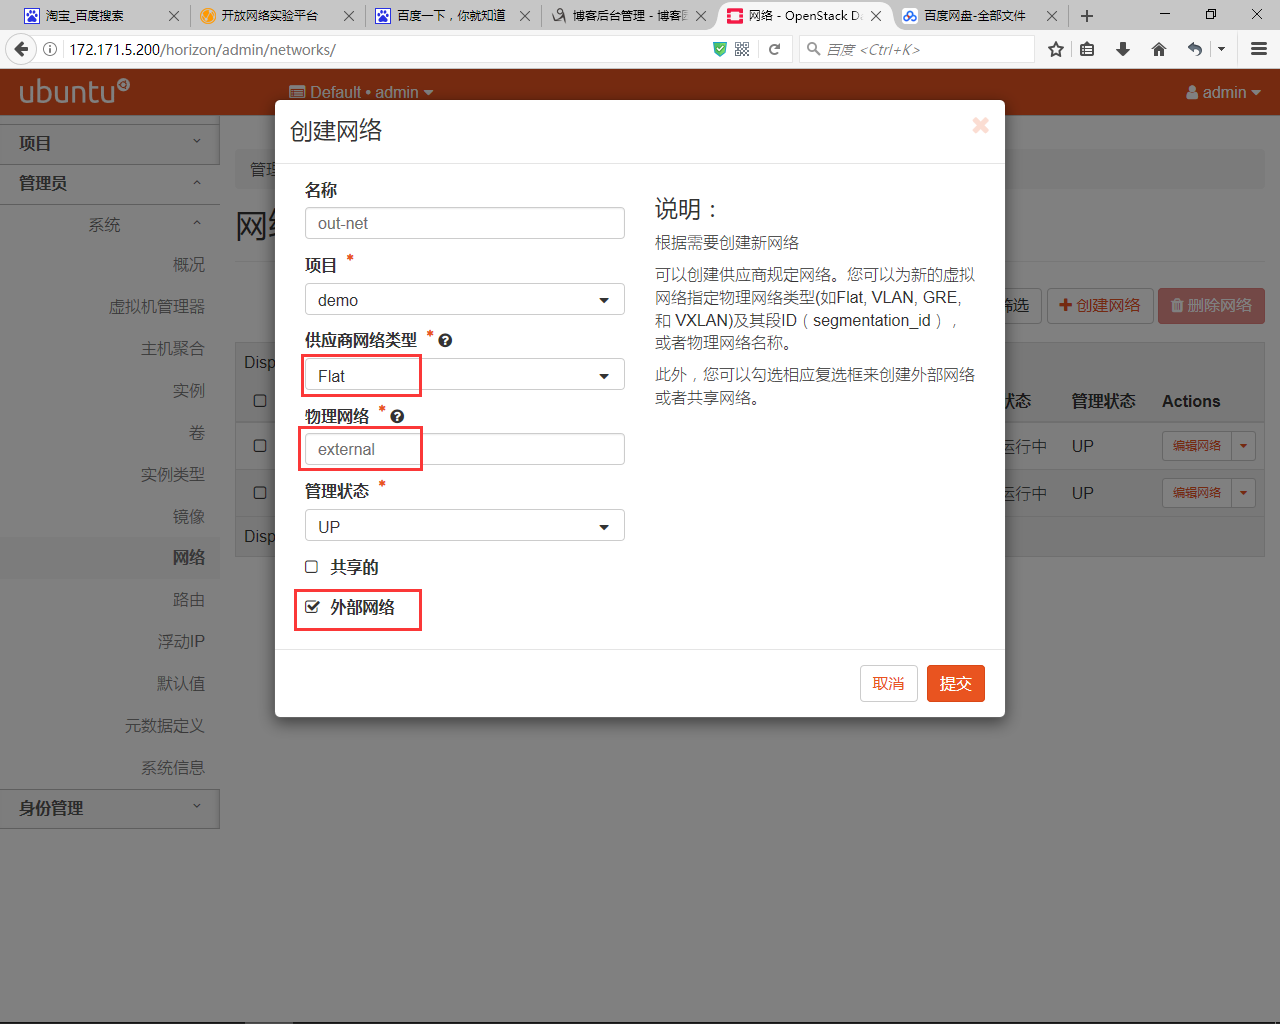Click the page reload icon
This screenshot has width=1280, height=1024.
click(774, 49)
